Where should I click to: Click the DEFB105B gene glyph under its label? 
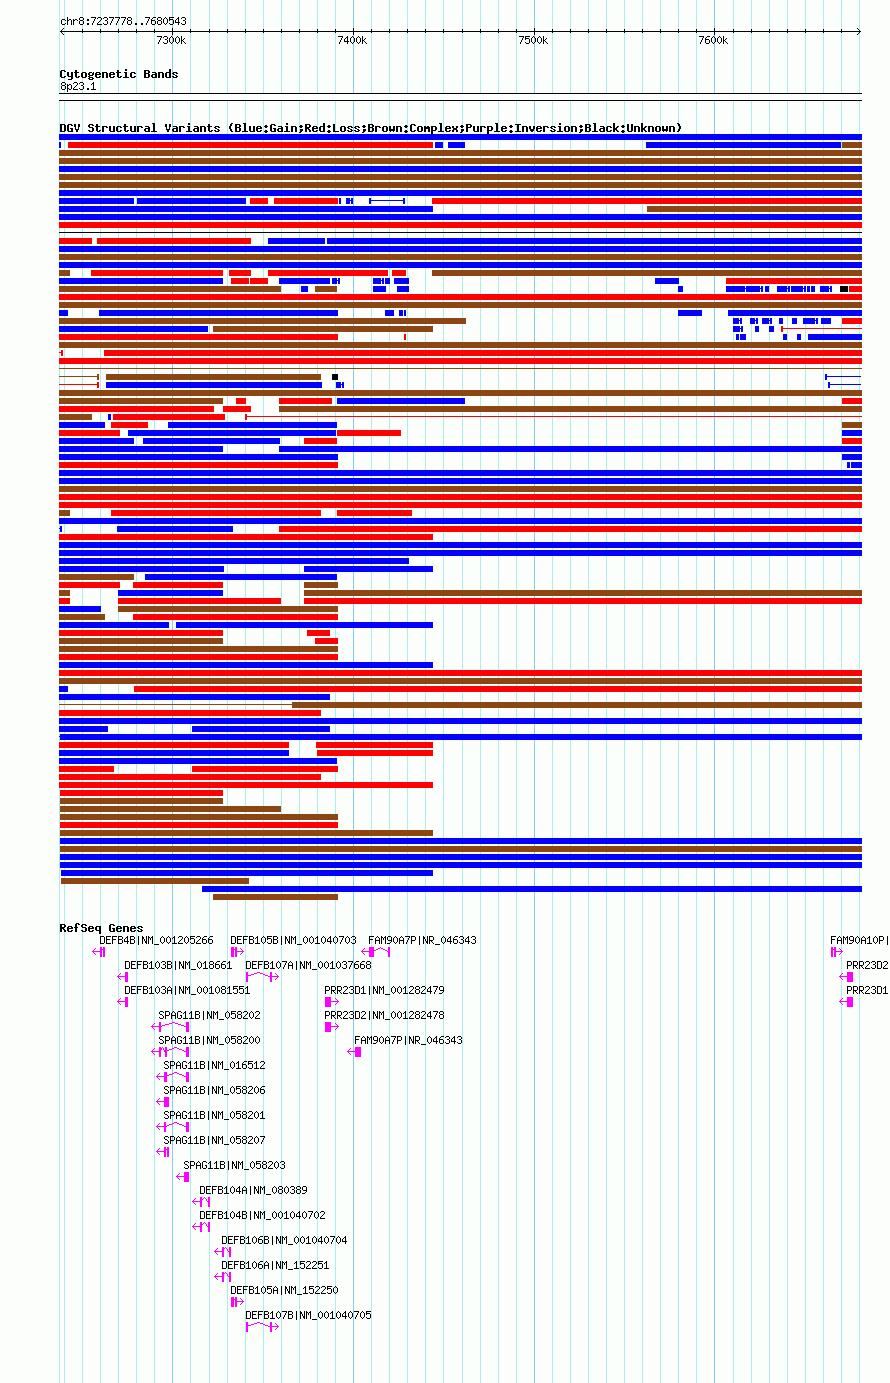click(x=237, y=952)
